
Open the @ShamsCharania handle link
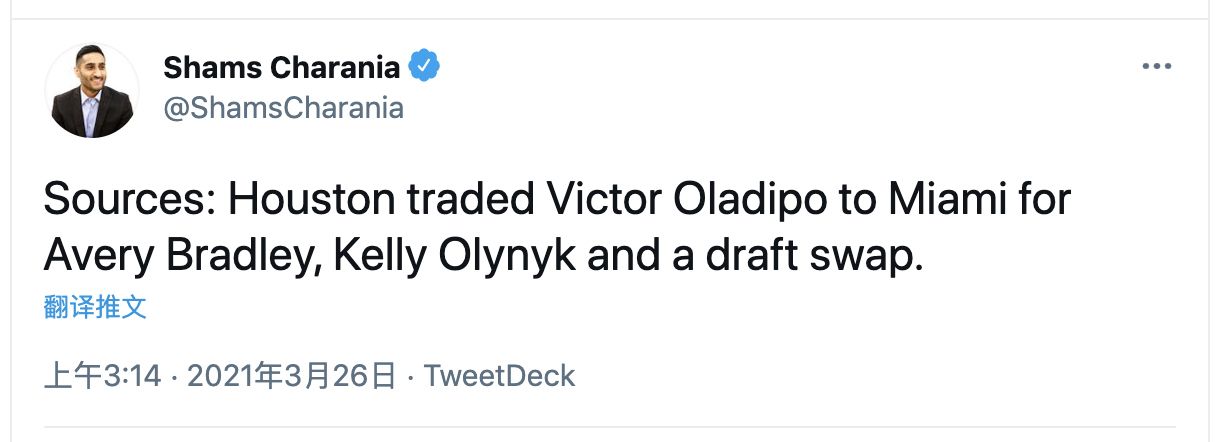[283, 107]
